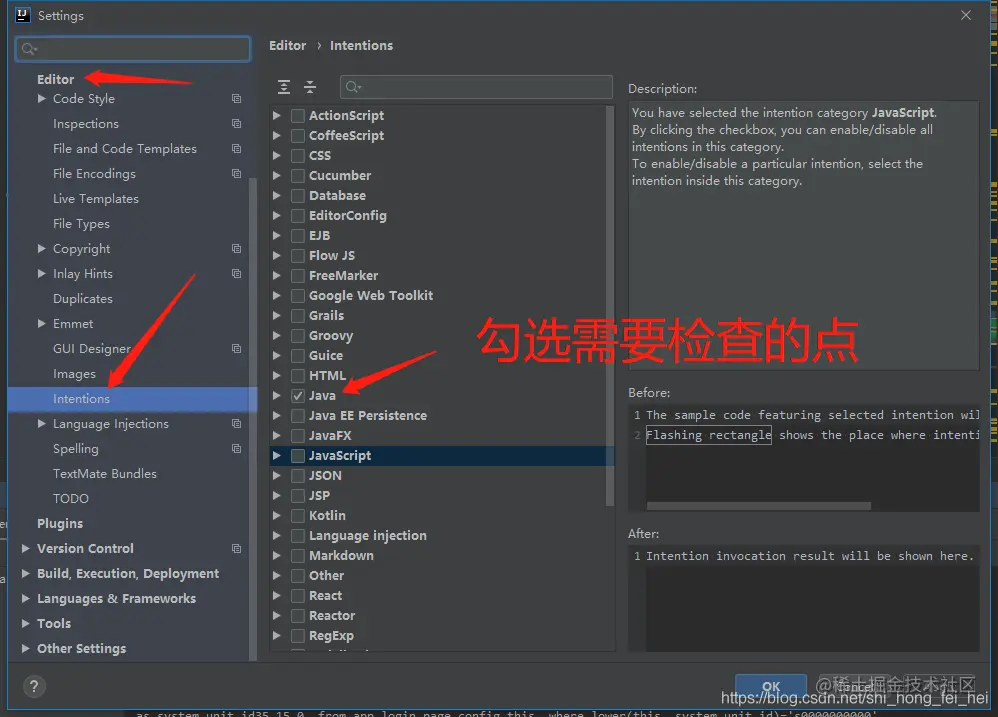This screenshot has width=998, height=717.
Task: Open the Images settings page
Action: pos(74,374)
